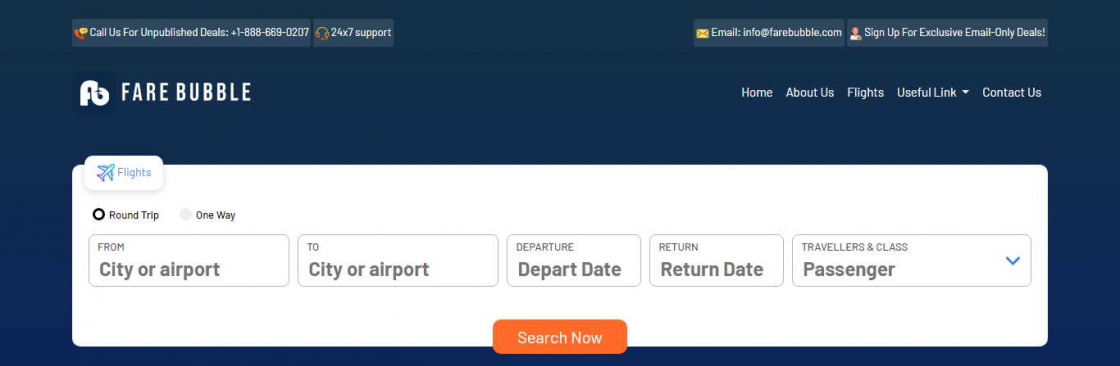This screenshot has height=366, width=1120.
Task: Click the info@farebubble.com email link
Action: [792, 33]
